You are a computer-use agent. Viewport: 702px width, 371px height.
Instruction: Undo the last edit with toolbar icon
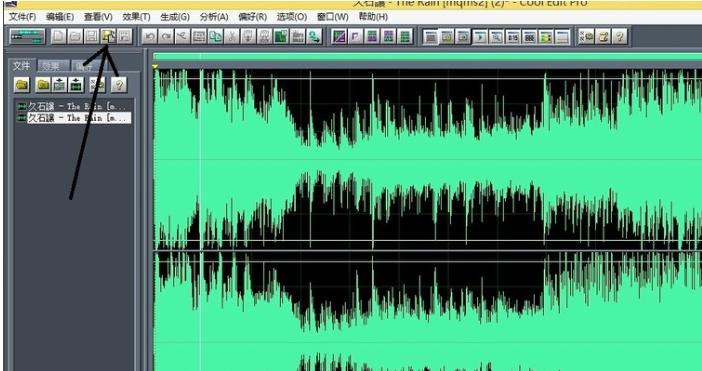click(149, 37)
